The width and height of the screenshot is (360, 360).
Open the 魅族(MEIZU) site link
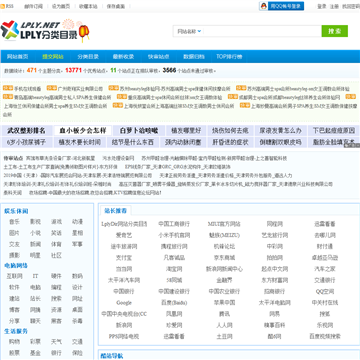[x=224, y=235]
